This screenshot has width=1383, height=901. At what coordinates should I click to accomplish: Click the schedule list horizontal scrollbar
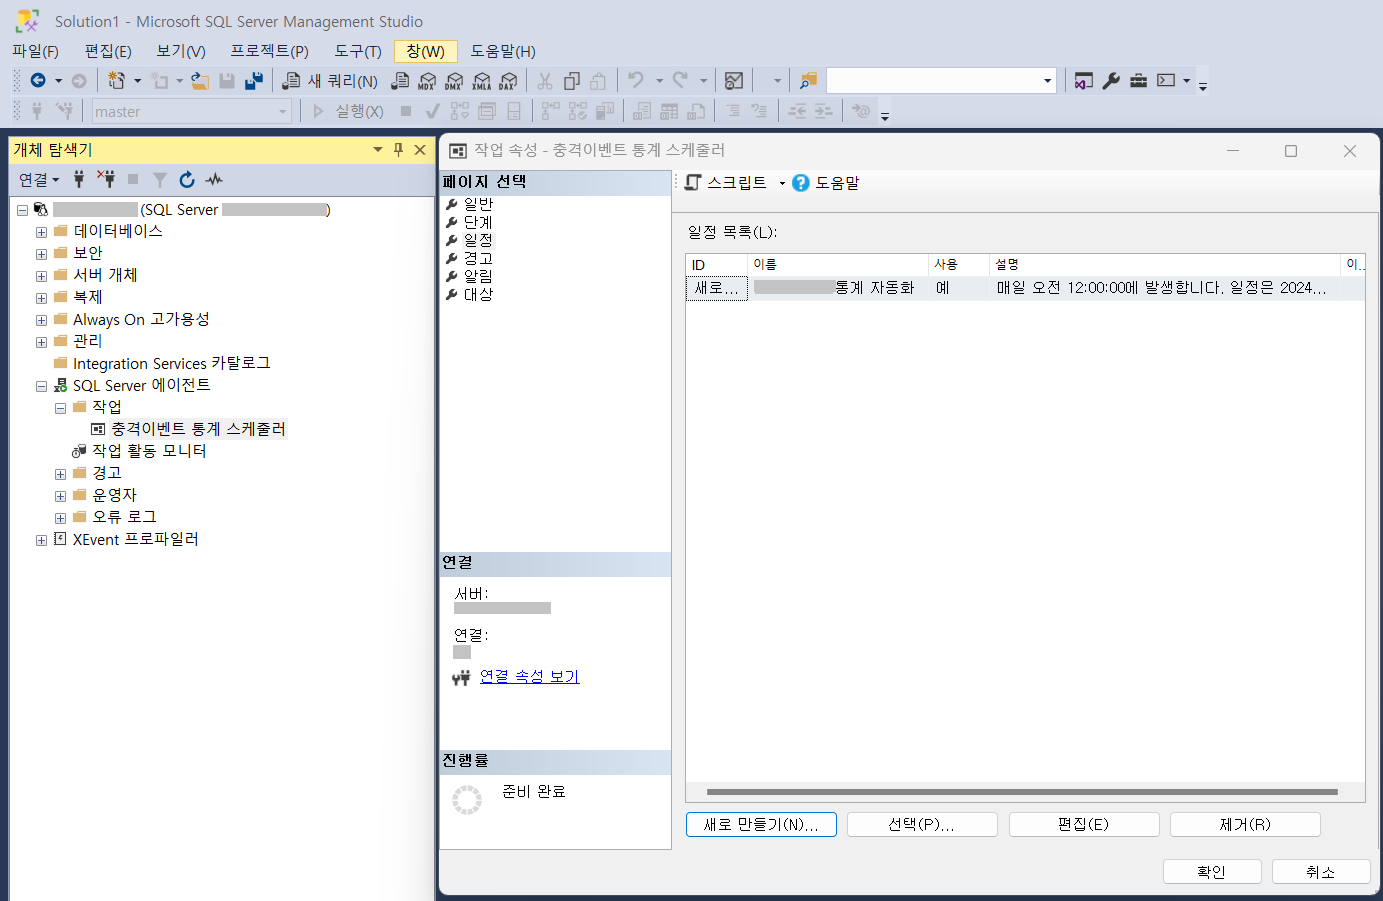[1022, 792]
